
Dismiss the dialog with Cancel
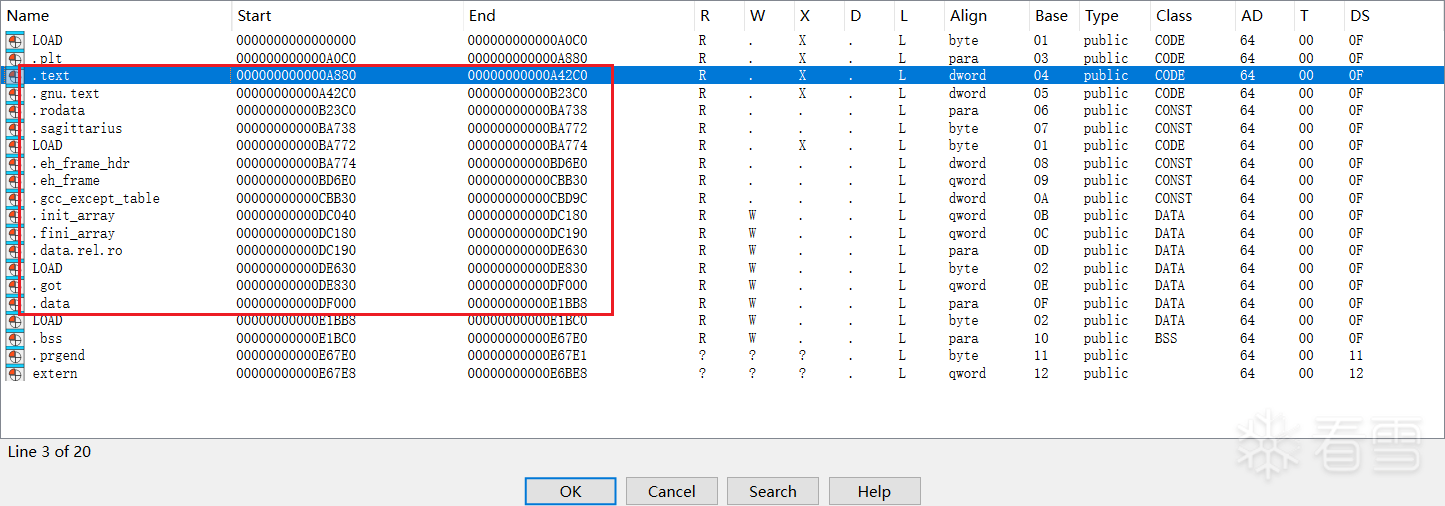[x=672, y=491]
